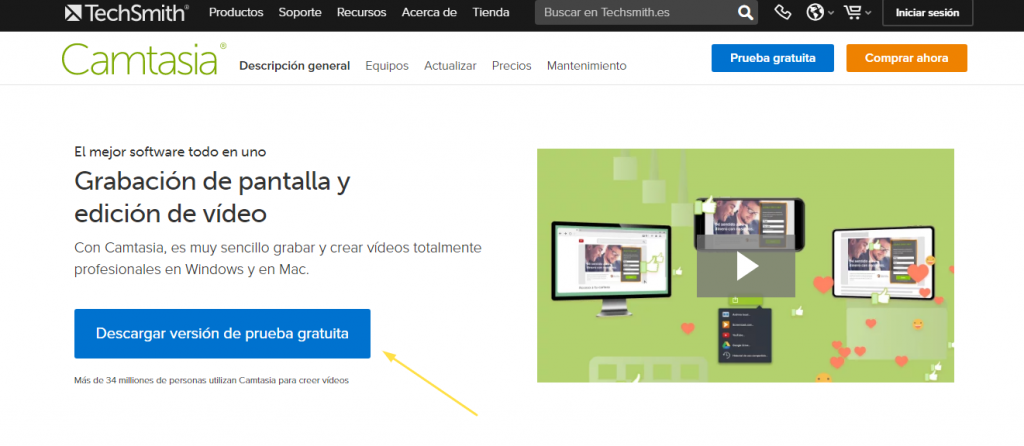Open the Recursos menu
The width and height of the screenshot is (1024, 446).
(361, 12)
